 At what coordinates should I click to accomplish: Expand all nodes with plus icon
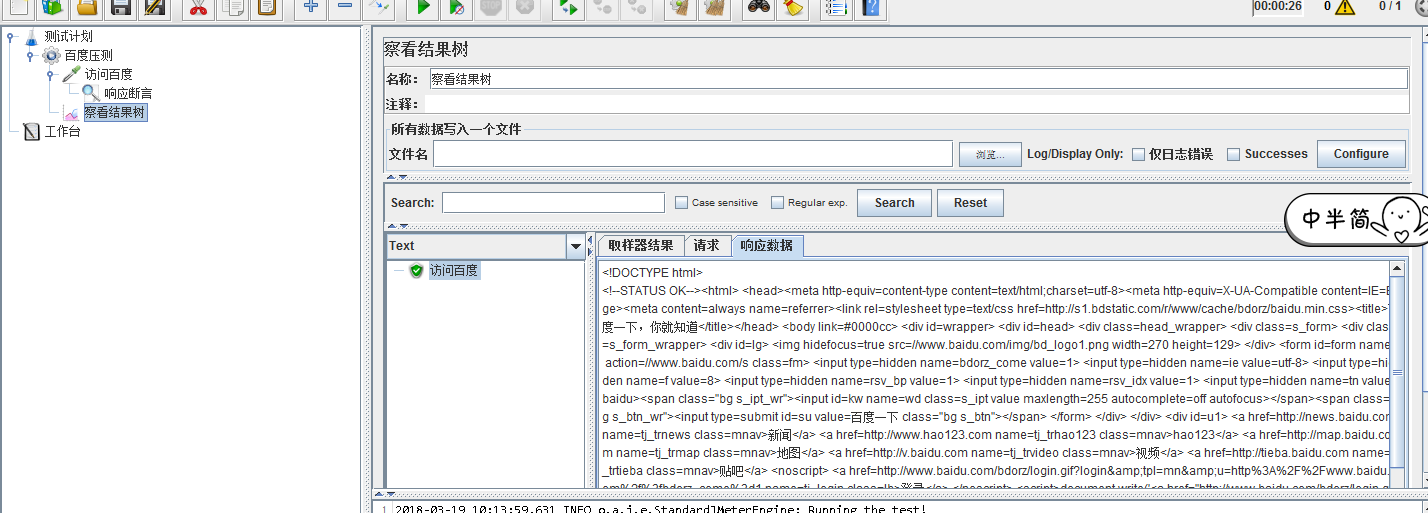click(311, 8)
